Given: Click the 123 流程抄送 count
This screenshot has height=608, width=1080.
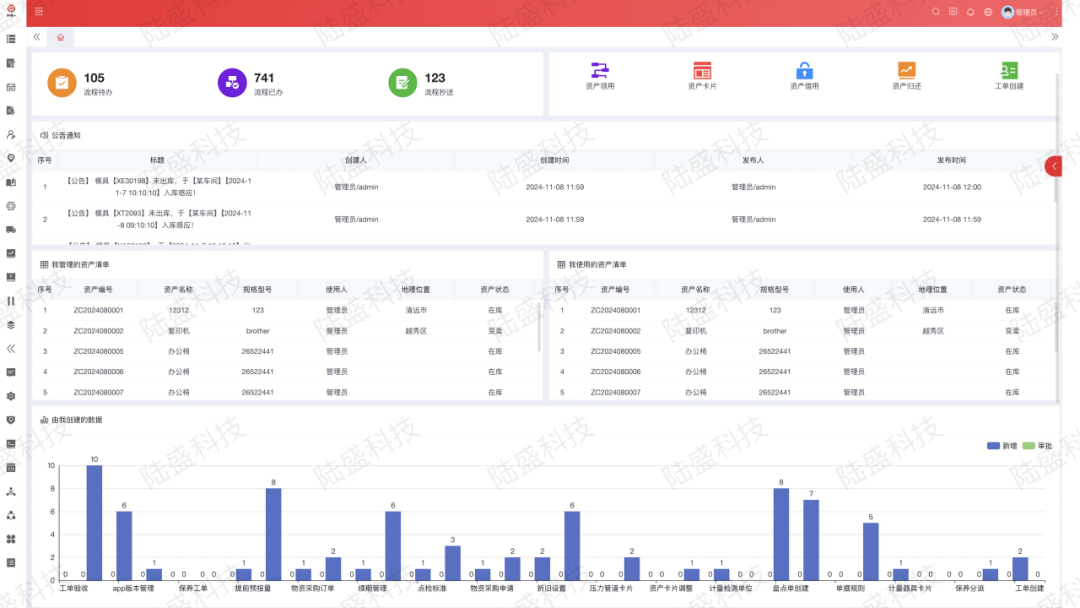Looking at the screenshot, I should [435, 78].
